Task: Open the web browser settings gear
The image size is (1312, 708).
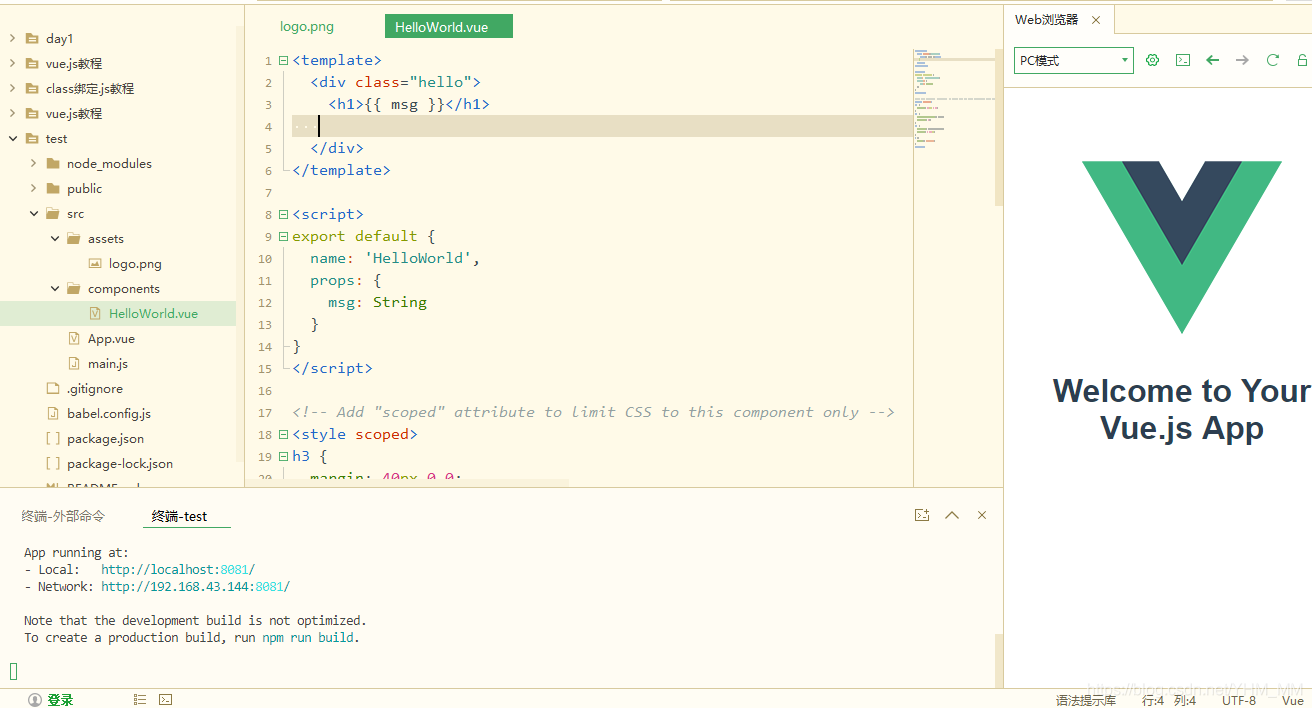Action: coord(1152,60)
